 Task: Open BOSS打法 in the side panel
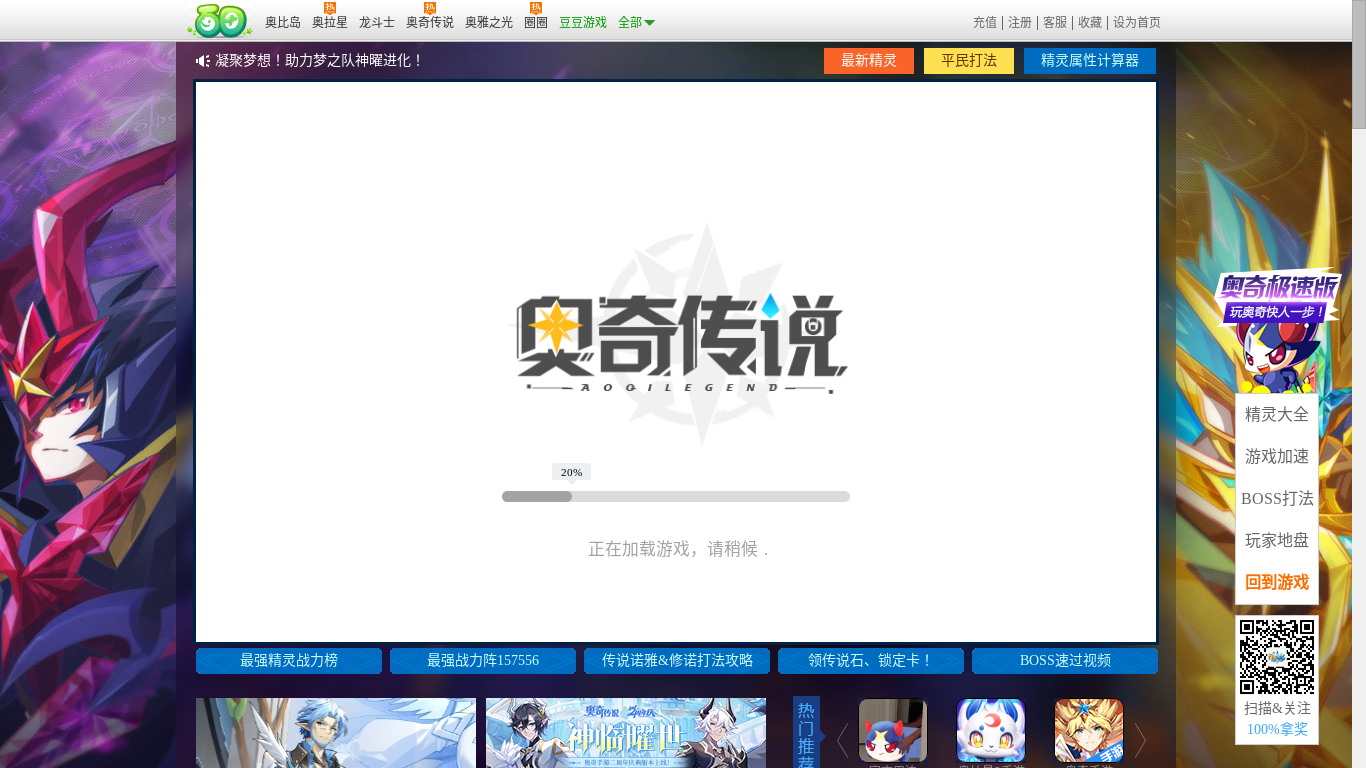tap(1277, 498)
